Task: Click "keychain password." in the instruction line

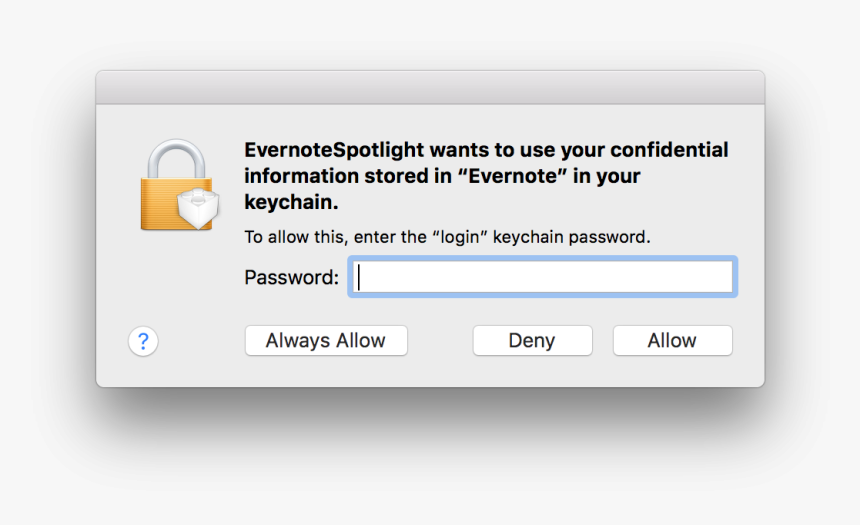Action: coord(572,238)
